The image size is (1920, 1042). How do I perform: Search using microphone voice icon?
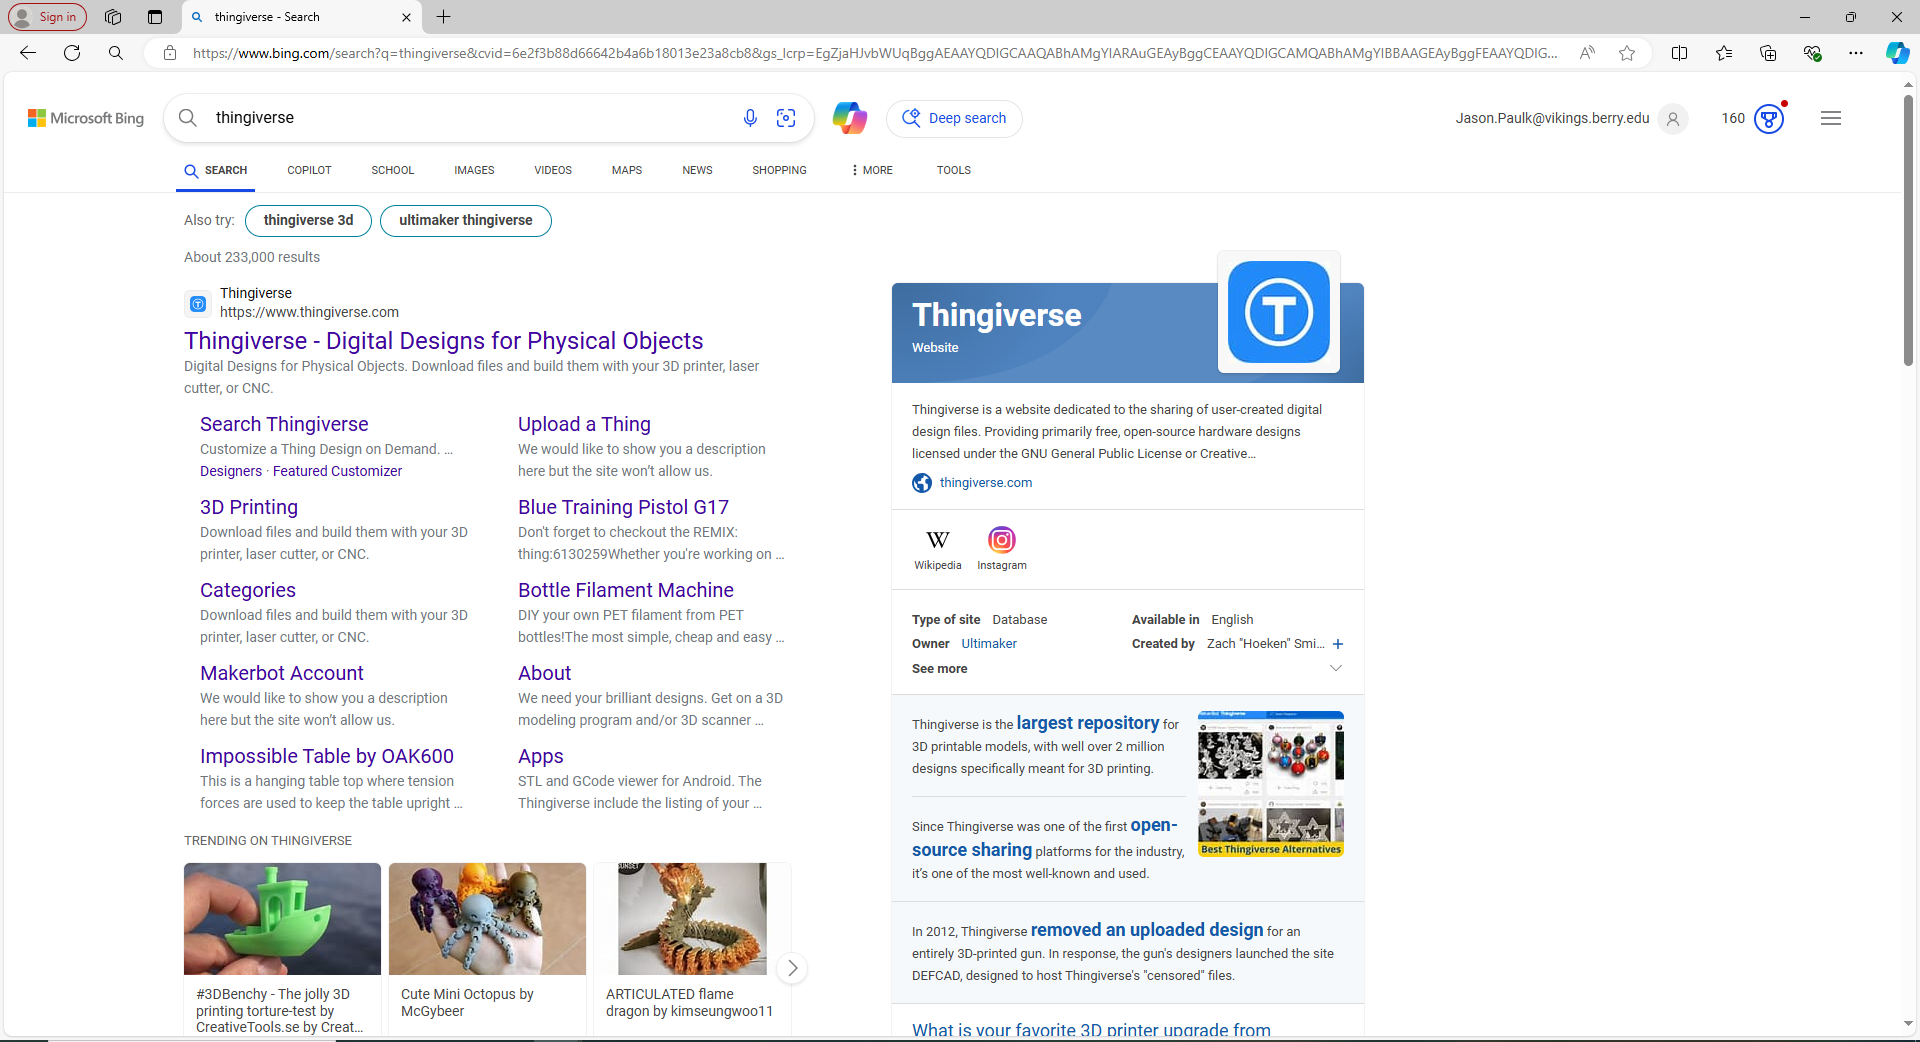[x=750, y=118]
